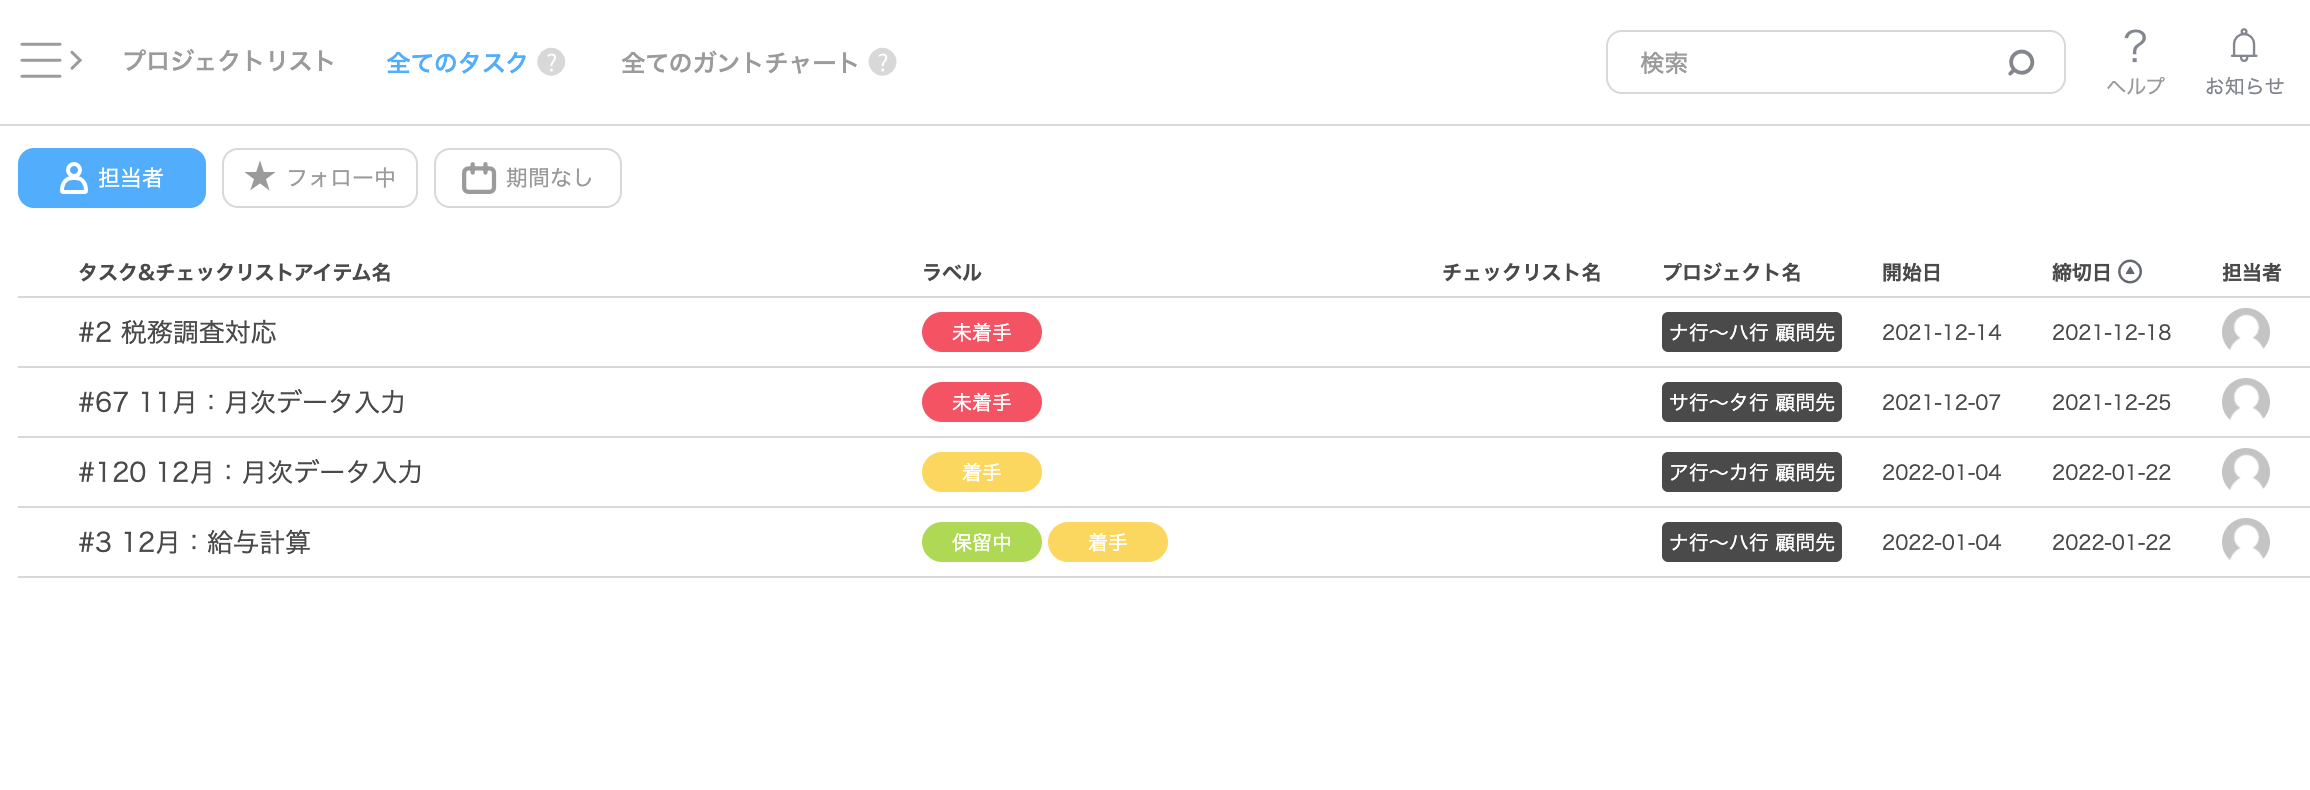Click the help question mark icon
Image resolution: width=2310 pixels, height=790 pixels.
[2134, 47]
